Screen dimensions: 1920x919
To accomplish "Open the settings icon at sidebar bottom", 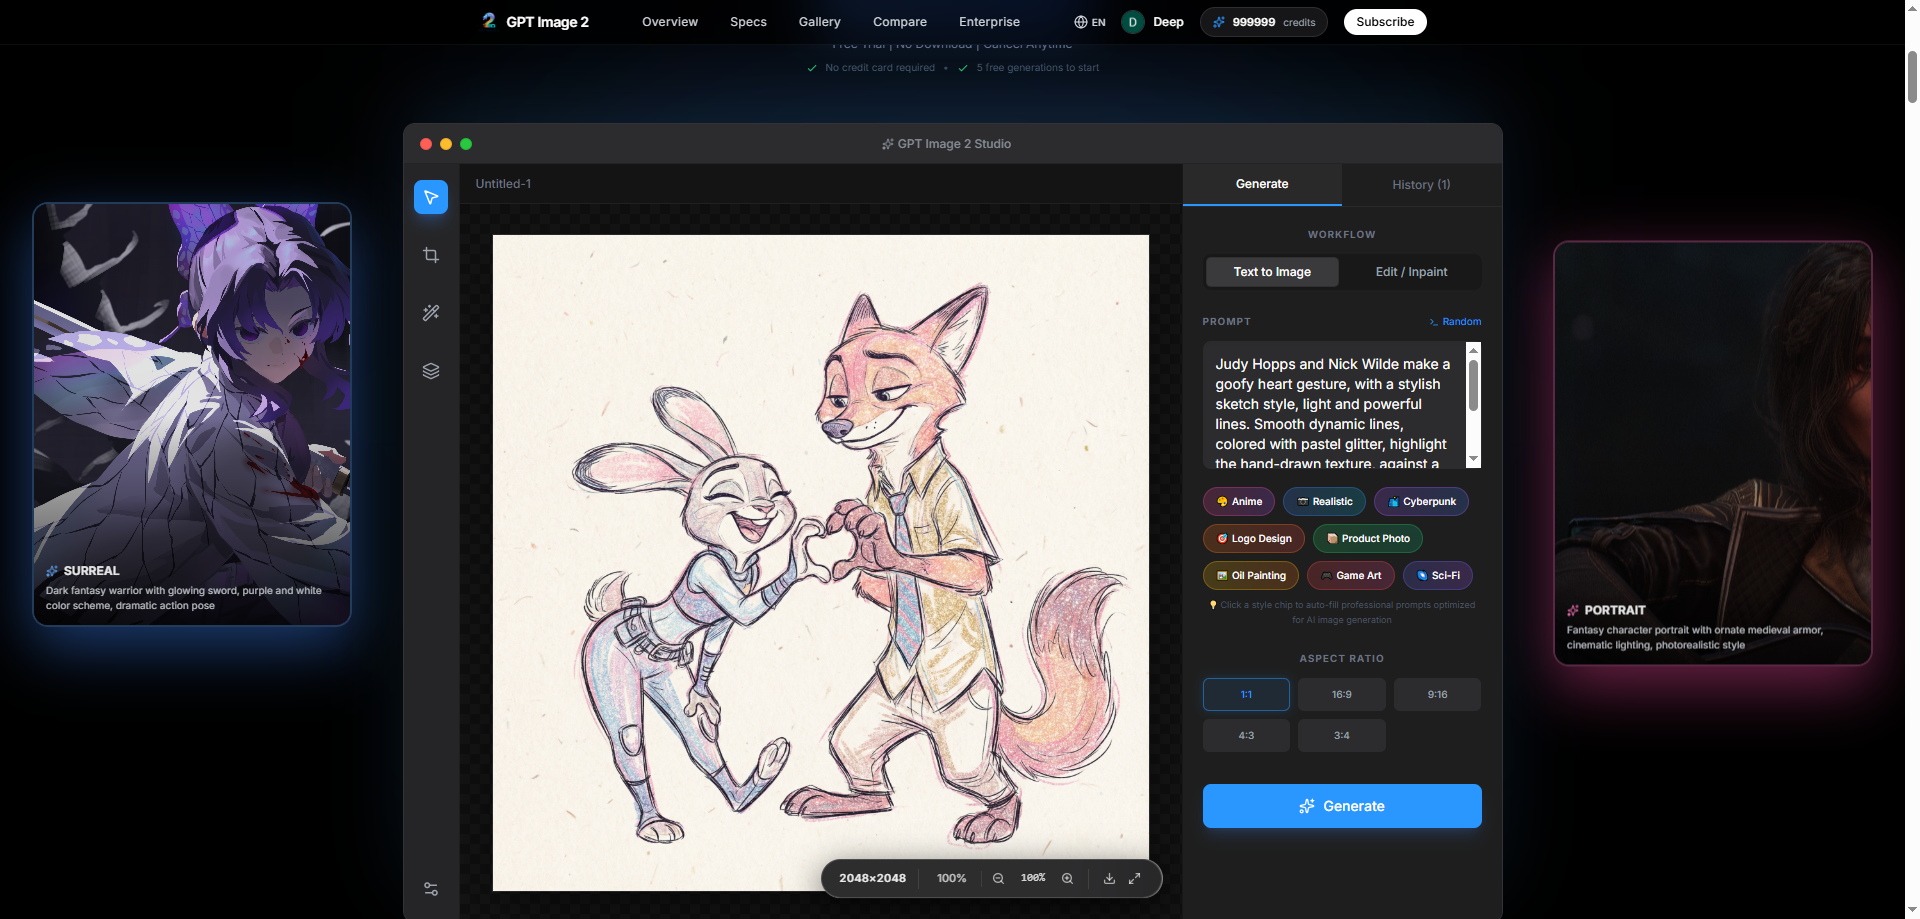I will coord(430,888).
